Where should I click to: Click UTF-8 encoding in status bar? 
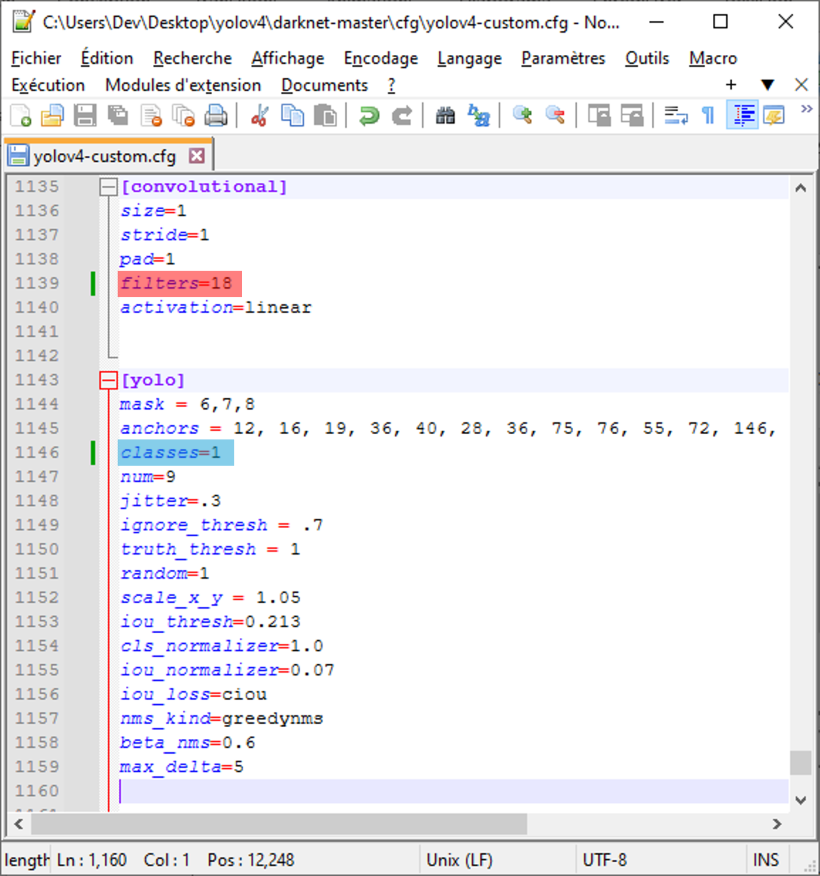(x=604, y=860)
